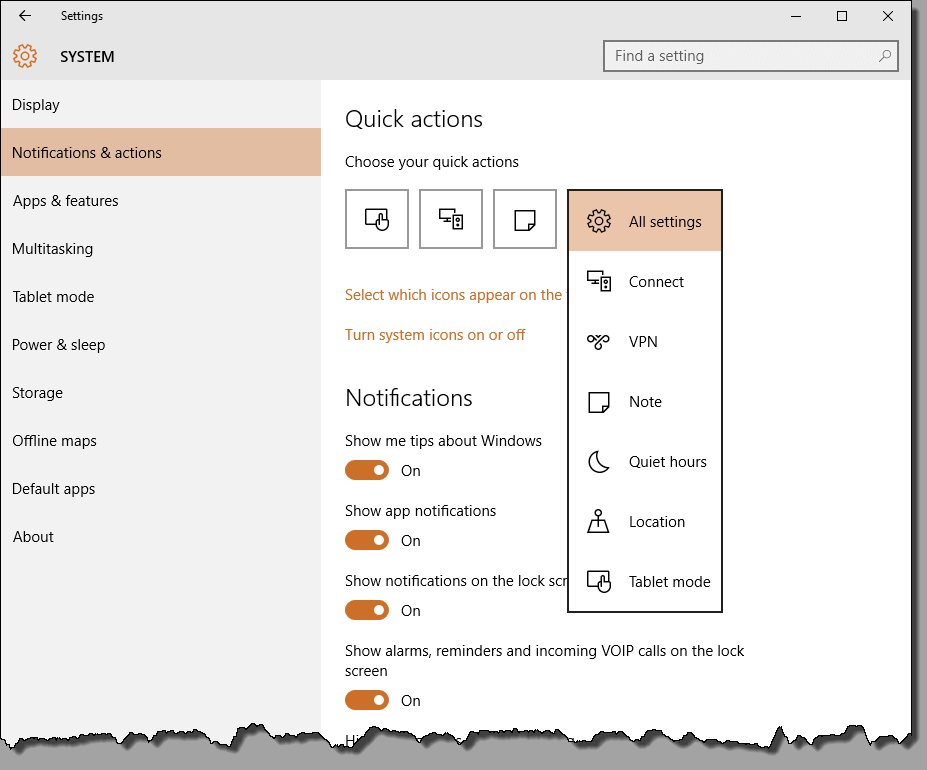Choose Note from the quick action list
This screenshot has width=927, height=770.
645,402
